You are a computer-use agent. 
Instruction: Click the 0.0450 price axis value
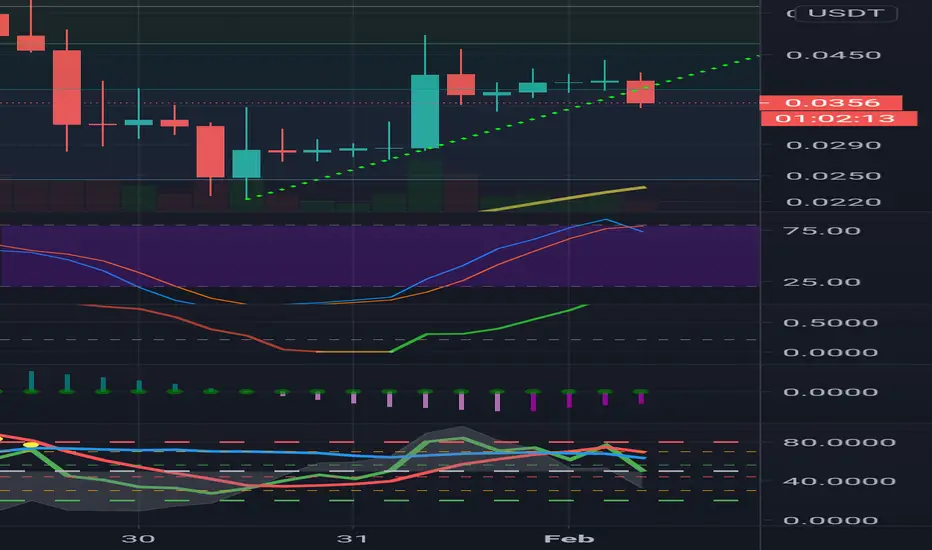[x=833, y=55]
